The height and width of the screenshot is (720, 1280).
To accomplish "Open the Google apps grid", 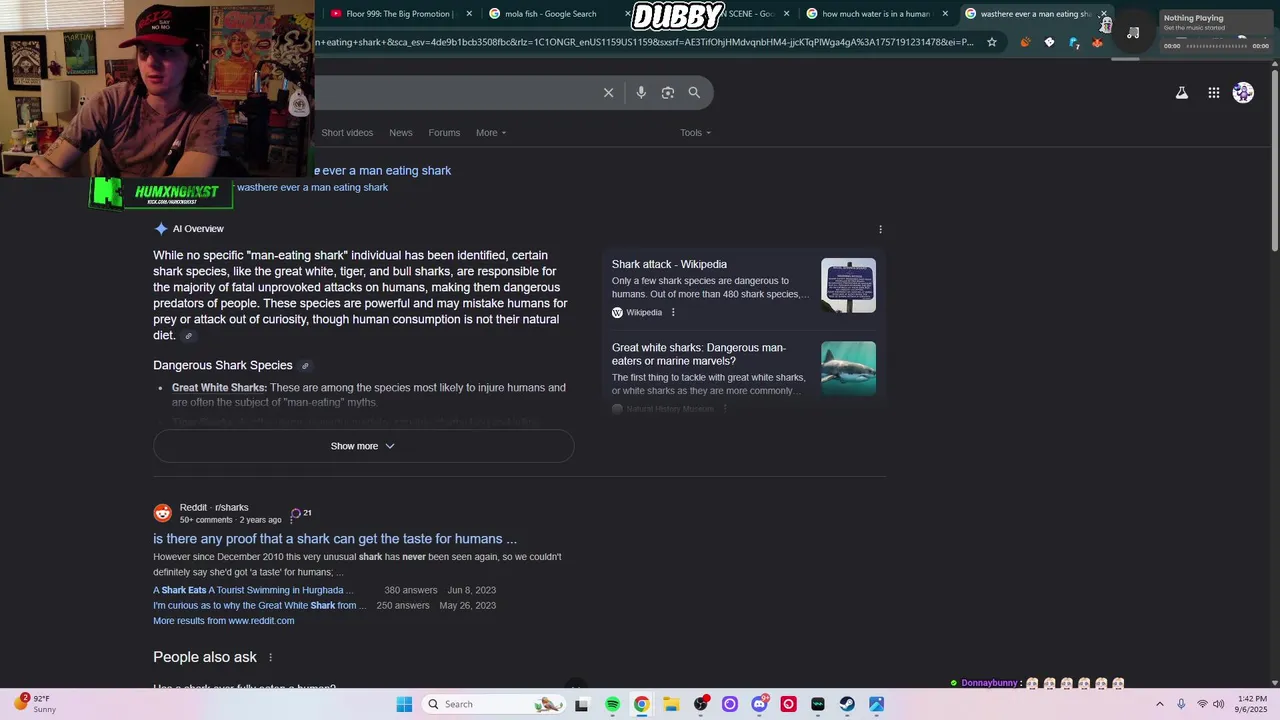I will point(1213,93).
